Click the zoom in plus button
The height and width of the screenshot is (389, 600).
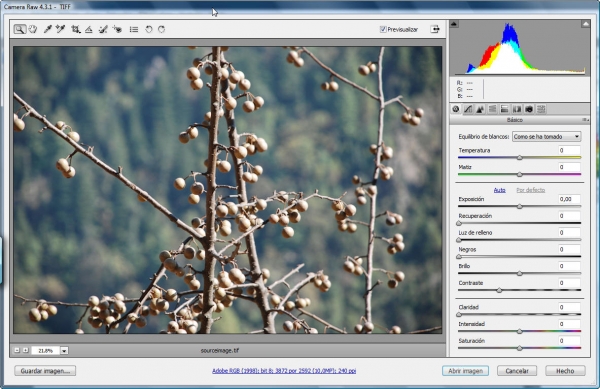pyautogui.click(x=25, y=350)
